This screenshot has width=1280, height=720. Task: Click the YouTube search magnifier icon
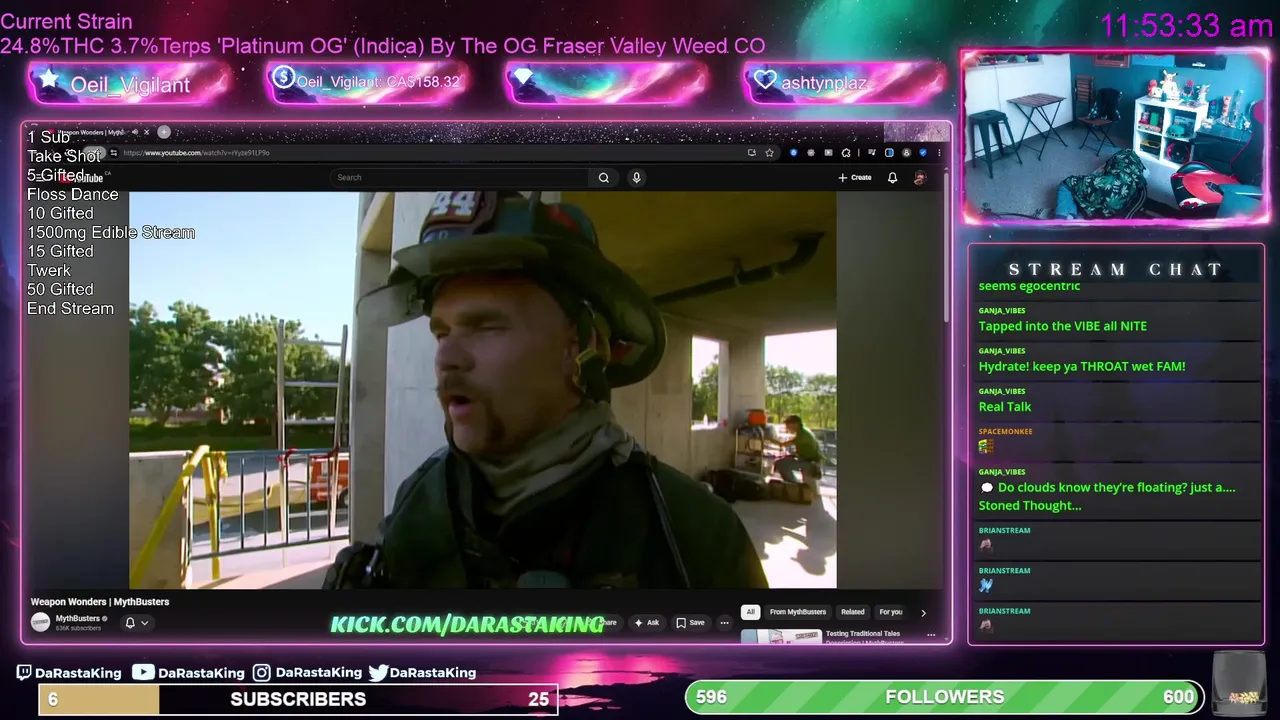pyautogui.click(x=603, y=177)
